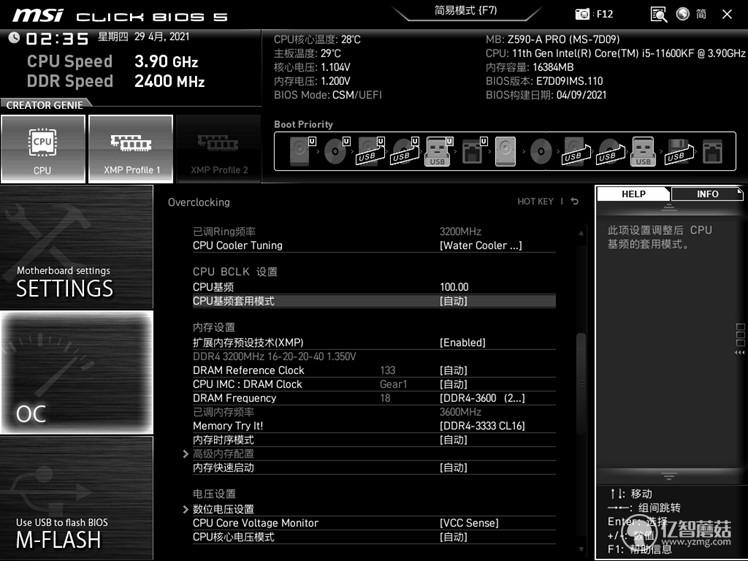The height and width of the screenshot is (561, 748).
Task: Click the 已调Ring频率 row
Action: coord(374,232)
